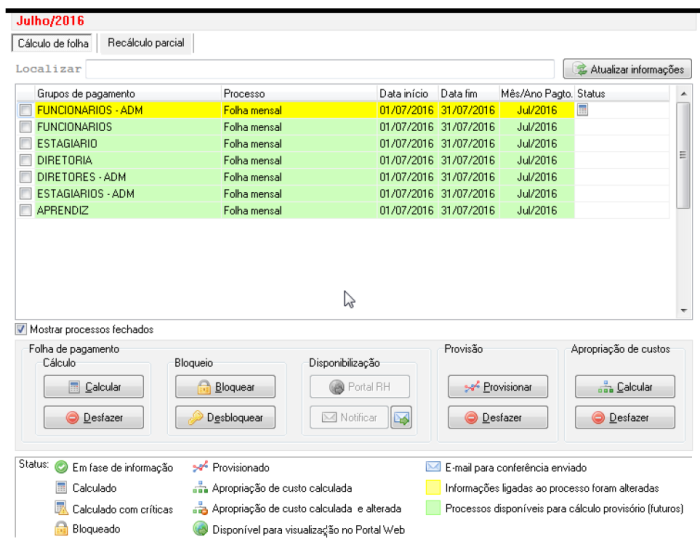The width and height of the screenshot is (700, 539).
Task: Click the Portal Web globe legend icon
Action: point(199,529)
